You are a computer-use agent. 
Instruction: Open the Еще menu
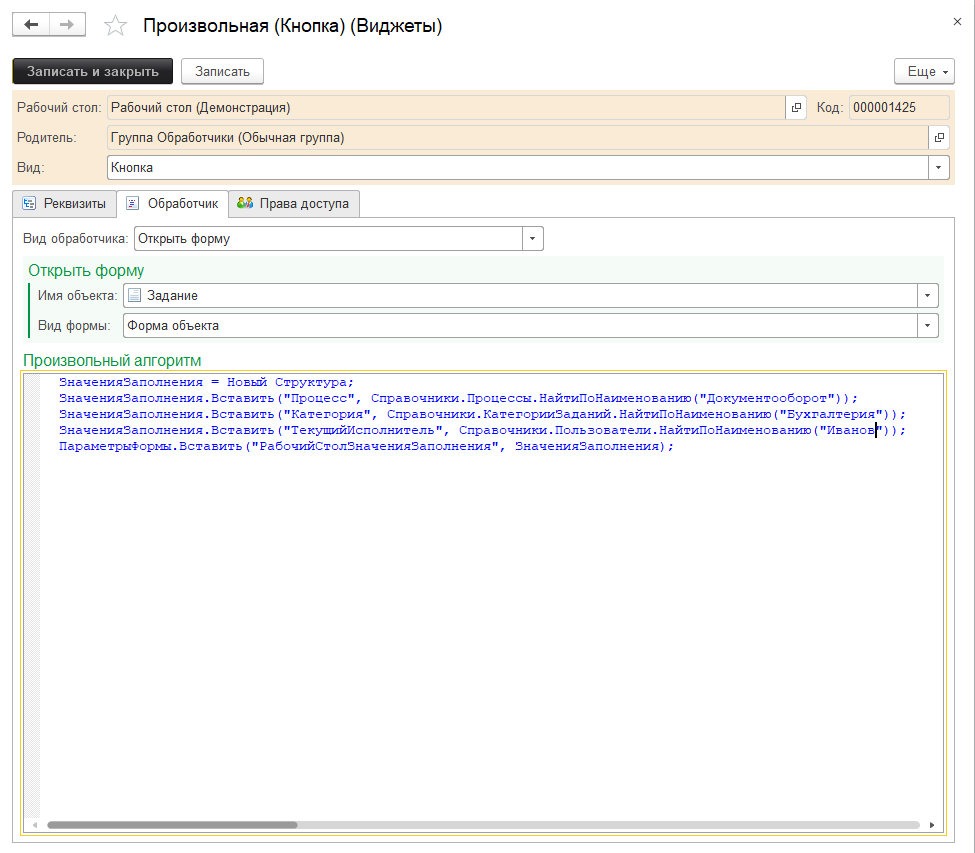(x=924, y=72)
